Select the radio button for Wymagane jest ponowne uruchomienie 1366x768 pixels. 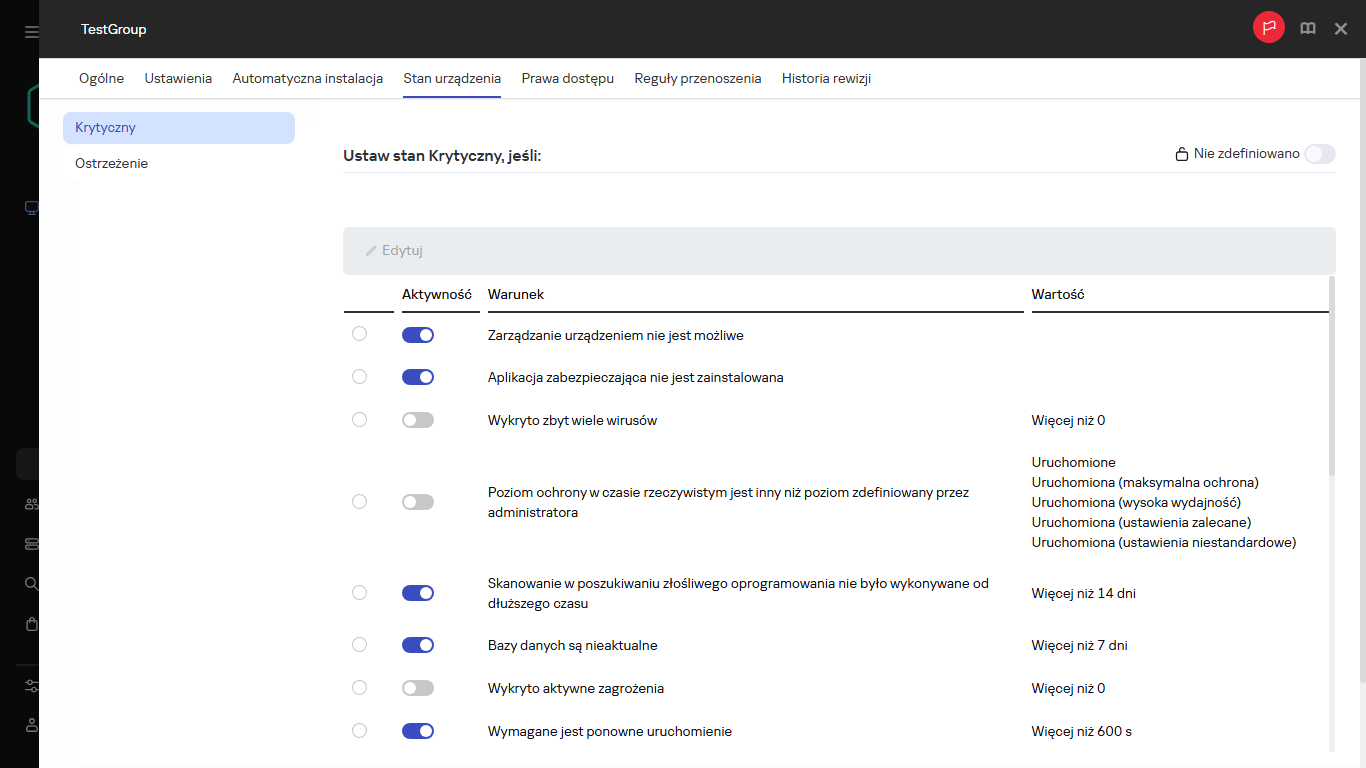coord(360,731)
